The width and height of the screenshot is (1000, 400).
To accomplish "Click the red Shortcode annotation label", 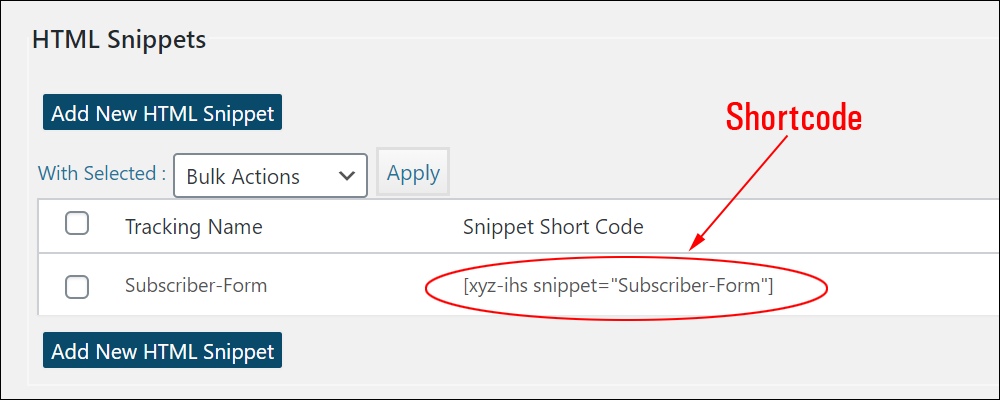I will tap(794, 117).
